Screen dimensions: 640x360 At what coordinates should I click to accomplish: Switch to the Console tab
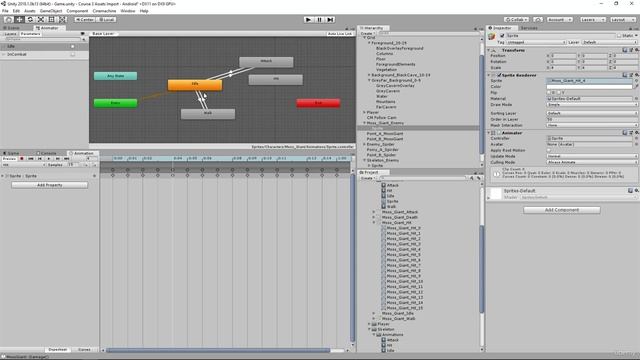tap(46, 153)
